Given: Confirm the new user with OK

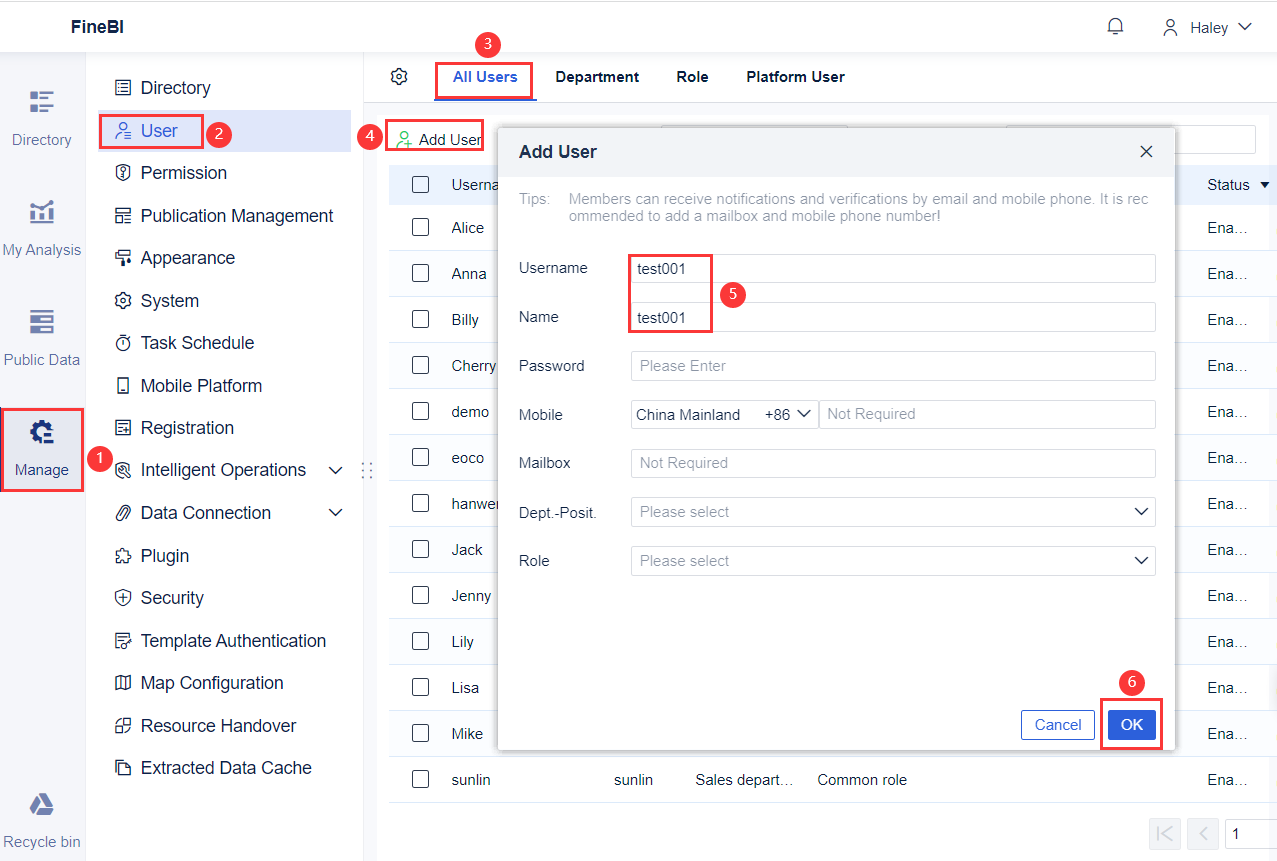Looking at the screenshot, I should point(1130,724).
